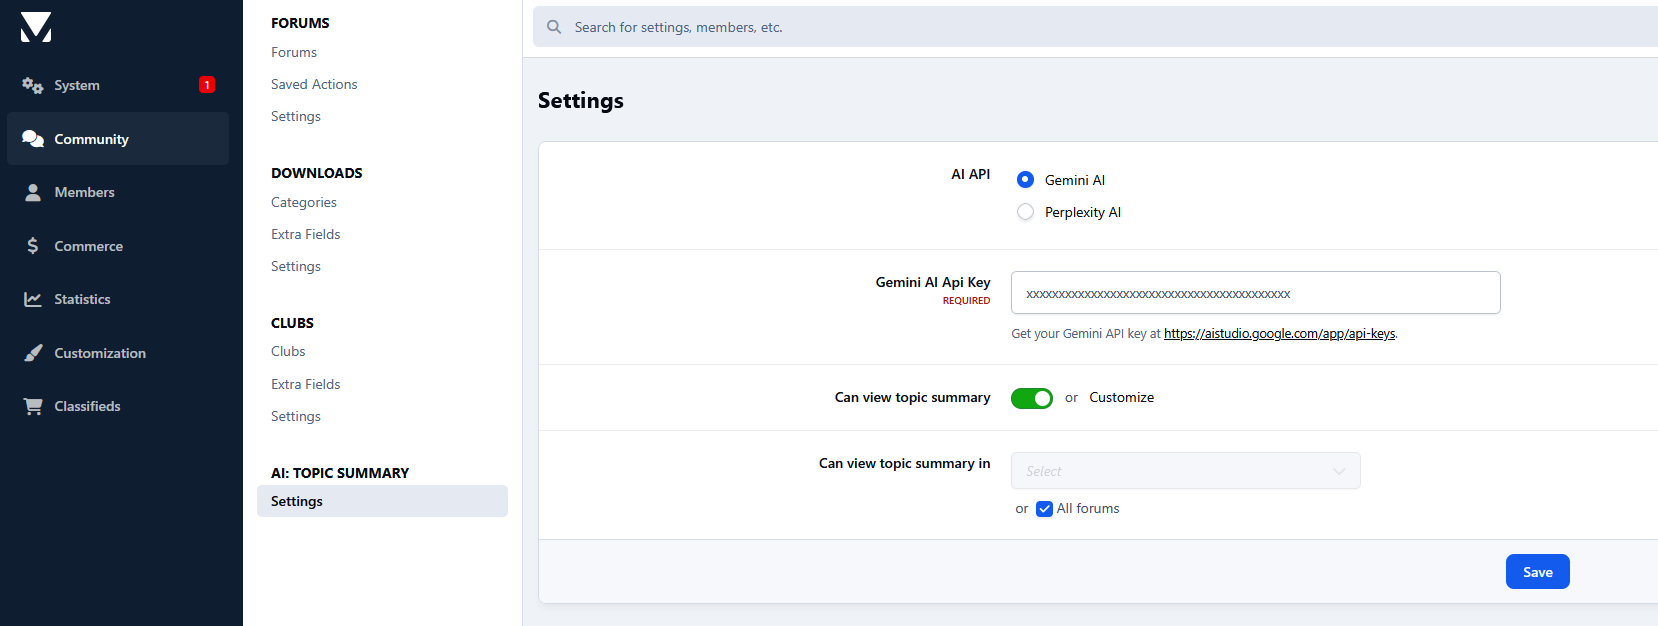1658x626 pixels.
Task: Click the Commerce dollar sign icon
Action: (x=33, y=246)
